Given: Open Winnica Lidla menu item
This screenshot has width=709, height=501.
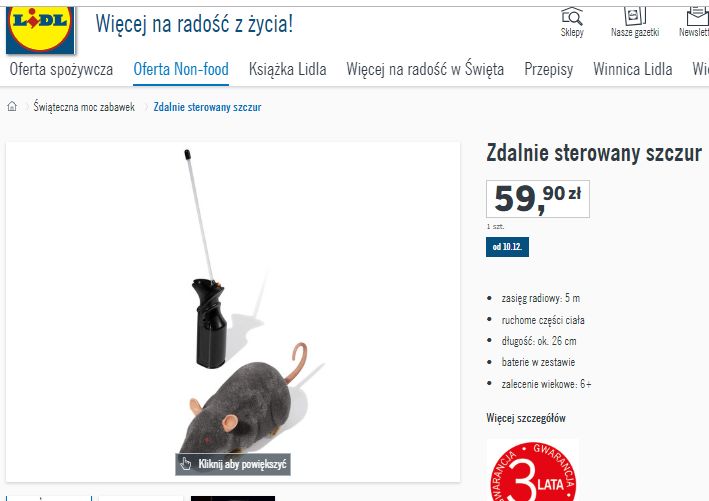Looking at the screenshot, I should coord(633,69).
